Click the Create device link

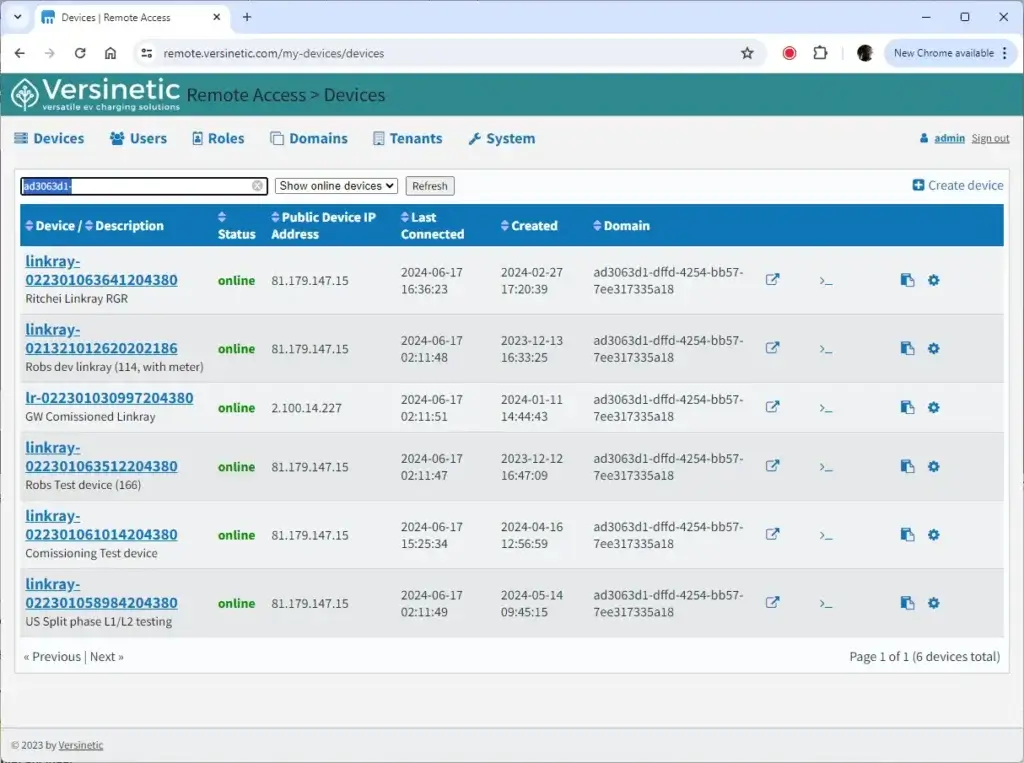coord(957,185)
